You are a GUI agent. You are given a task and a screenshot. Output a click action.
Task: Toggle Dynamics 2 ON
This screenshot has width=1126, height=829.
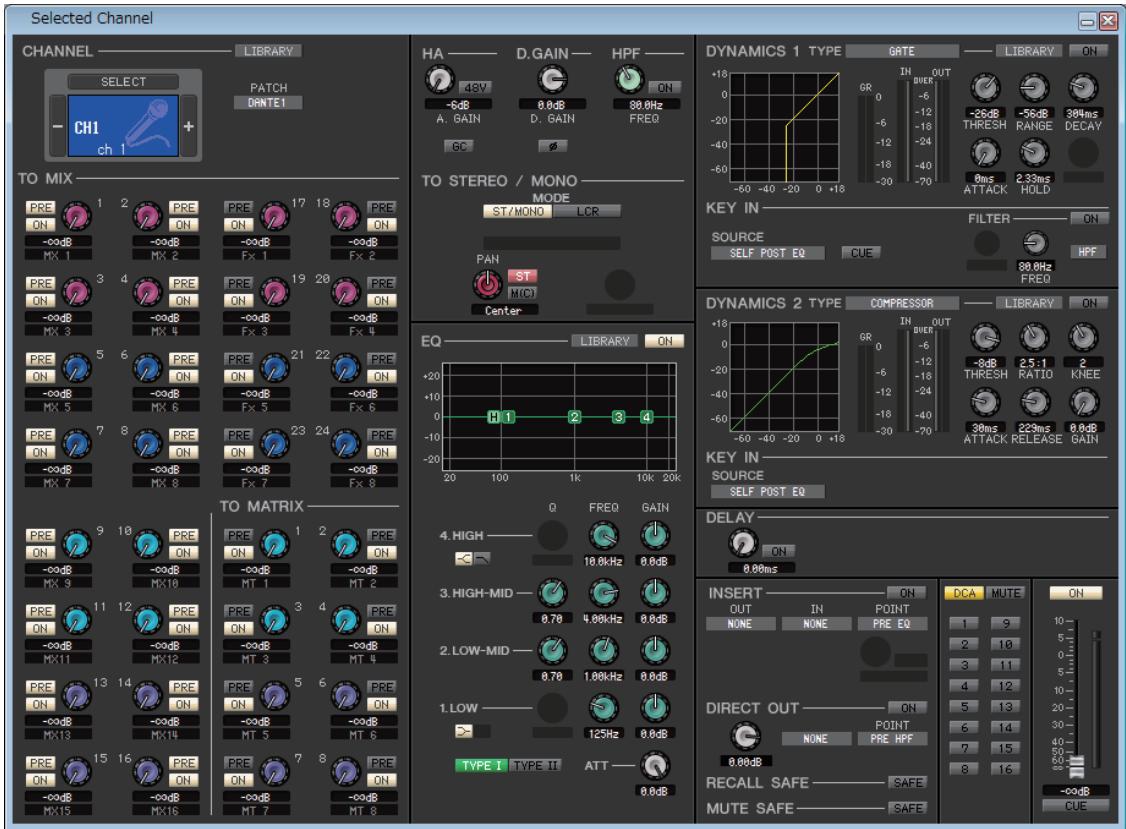pyautogui.click(x=1089, y=303)
